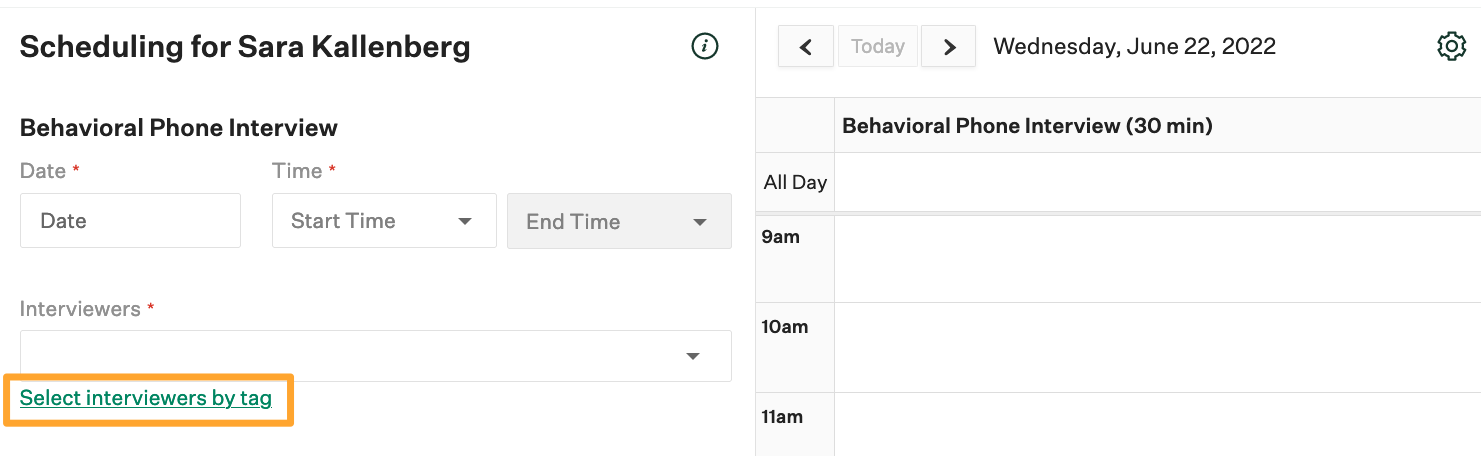The width and height of the screenshot is (1481, 456).
Task: Click the info icon beside scheduling title
Action: tap(705, 46)
